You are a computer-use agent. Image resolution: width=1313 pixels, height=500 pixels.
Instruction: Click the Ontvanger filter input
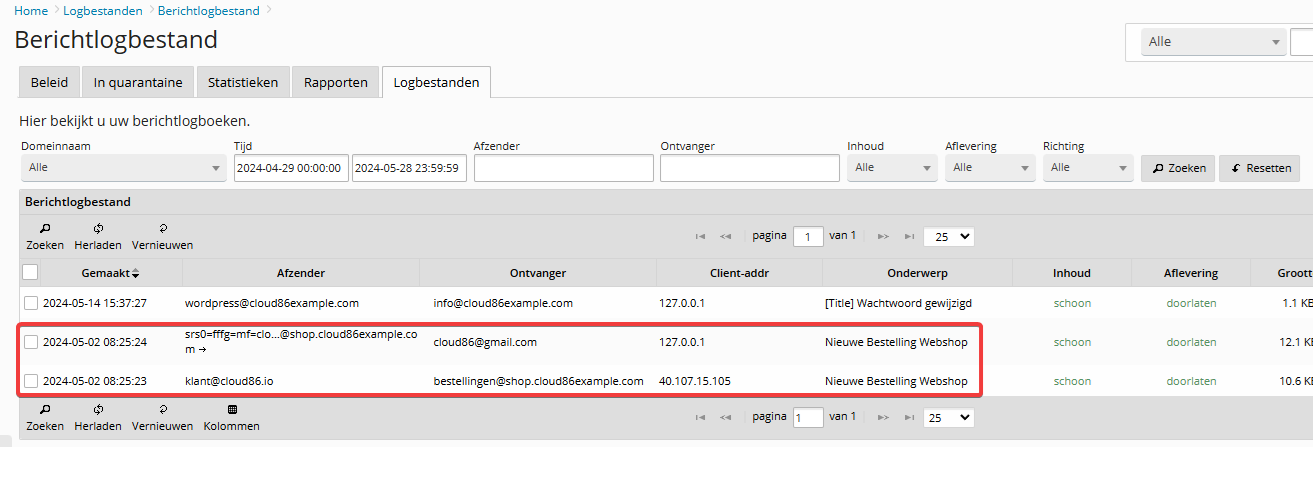pyautogui.click(x=750, y=168)
